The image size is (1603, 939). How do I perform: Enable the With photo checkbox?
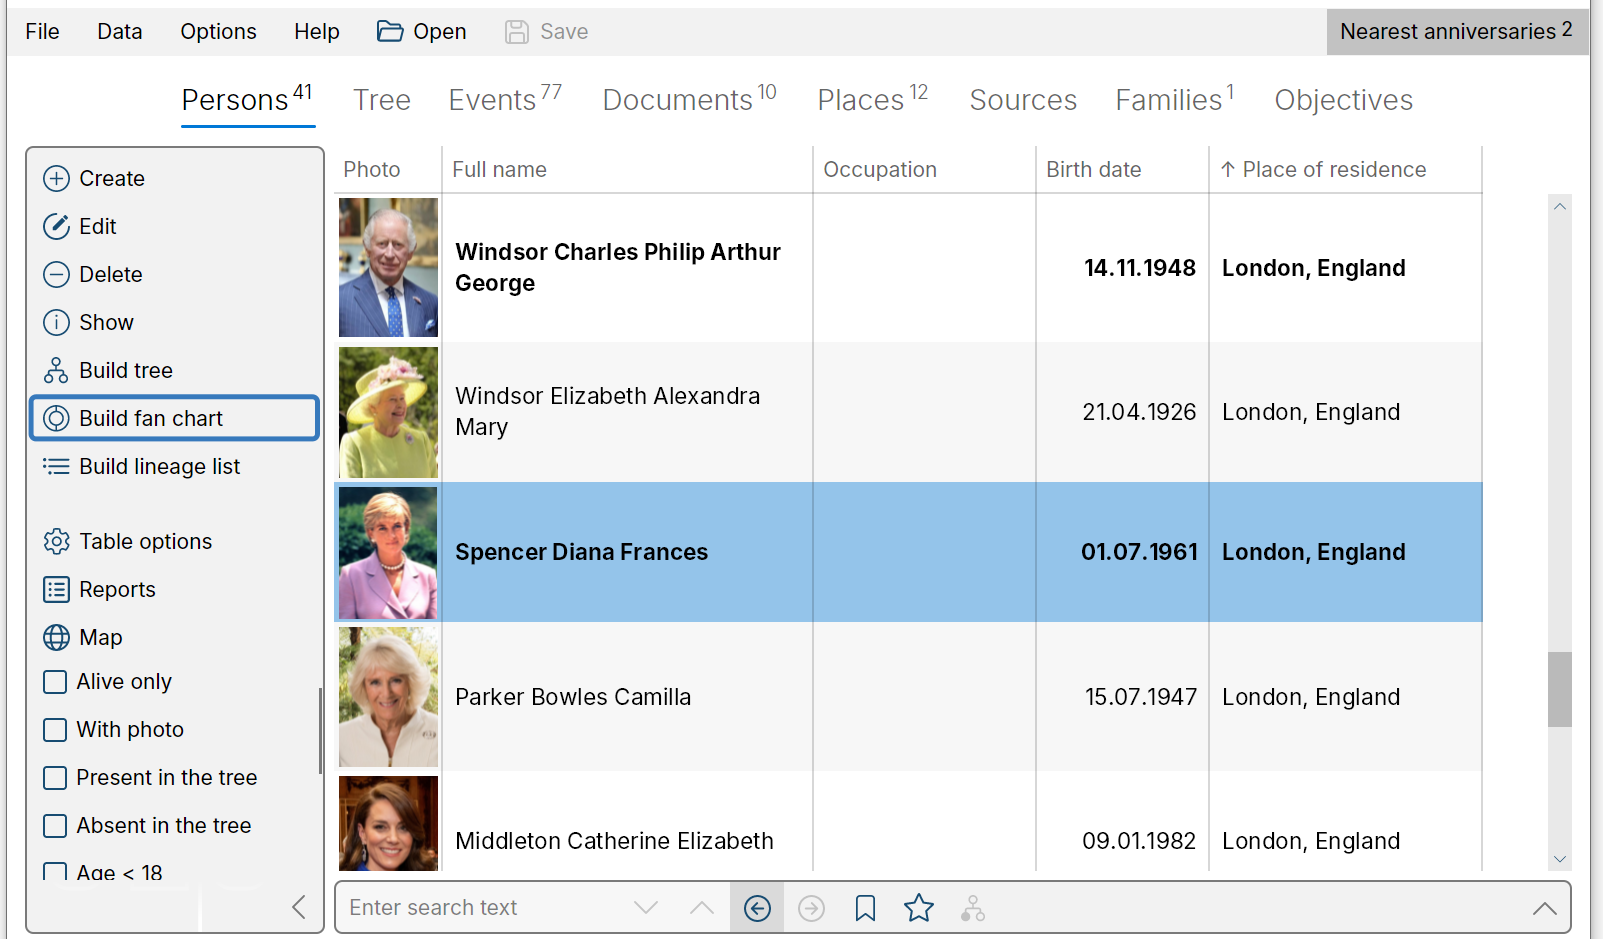(x=56, y=730)
